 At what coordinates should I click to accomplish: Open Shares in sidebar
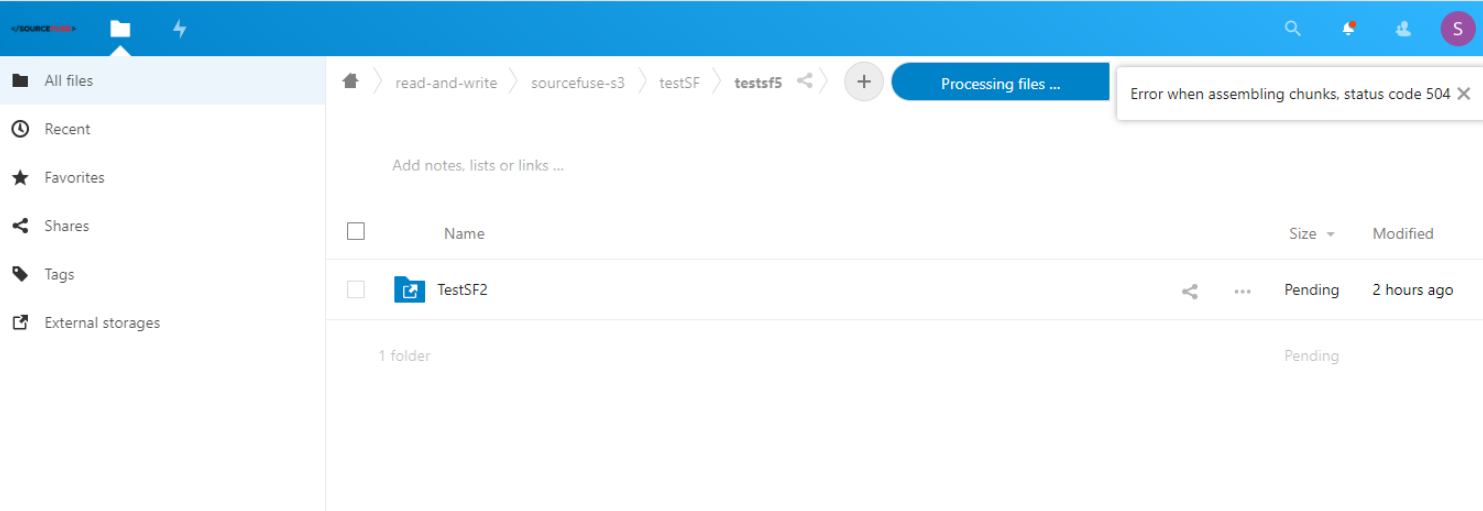click(x=163, y=226)
